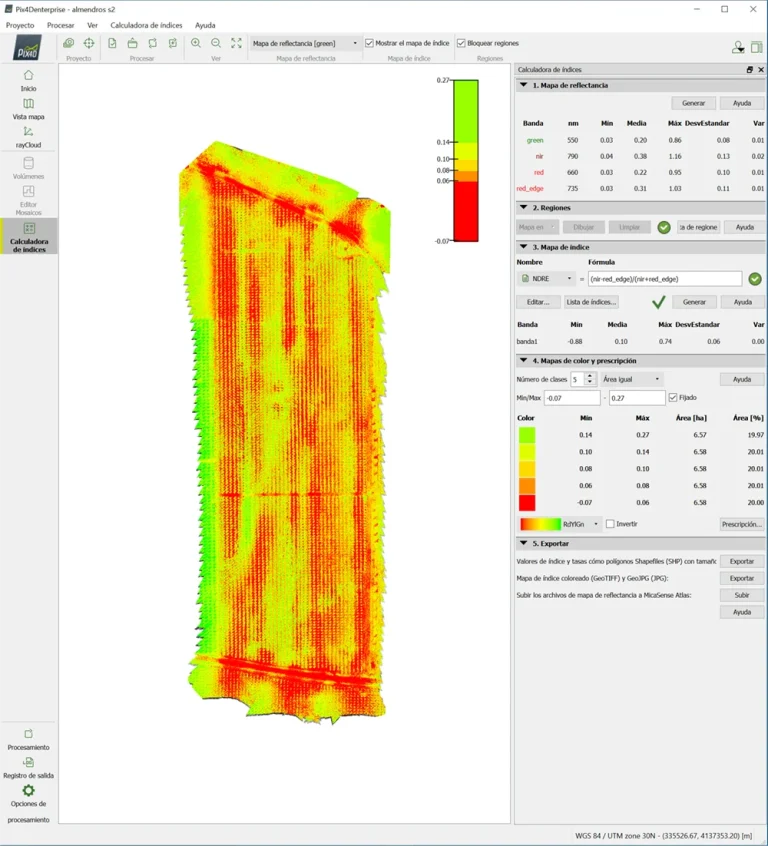This screenshot has height=846, width=768.
Task: Click Generar in Mapa de índice section
Action: (694, 302)
